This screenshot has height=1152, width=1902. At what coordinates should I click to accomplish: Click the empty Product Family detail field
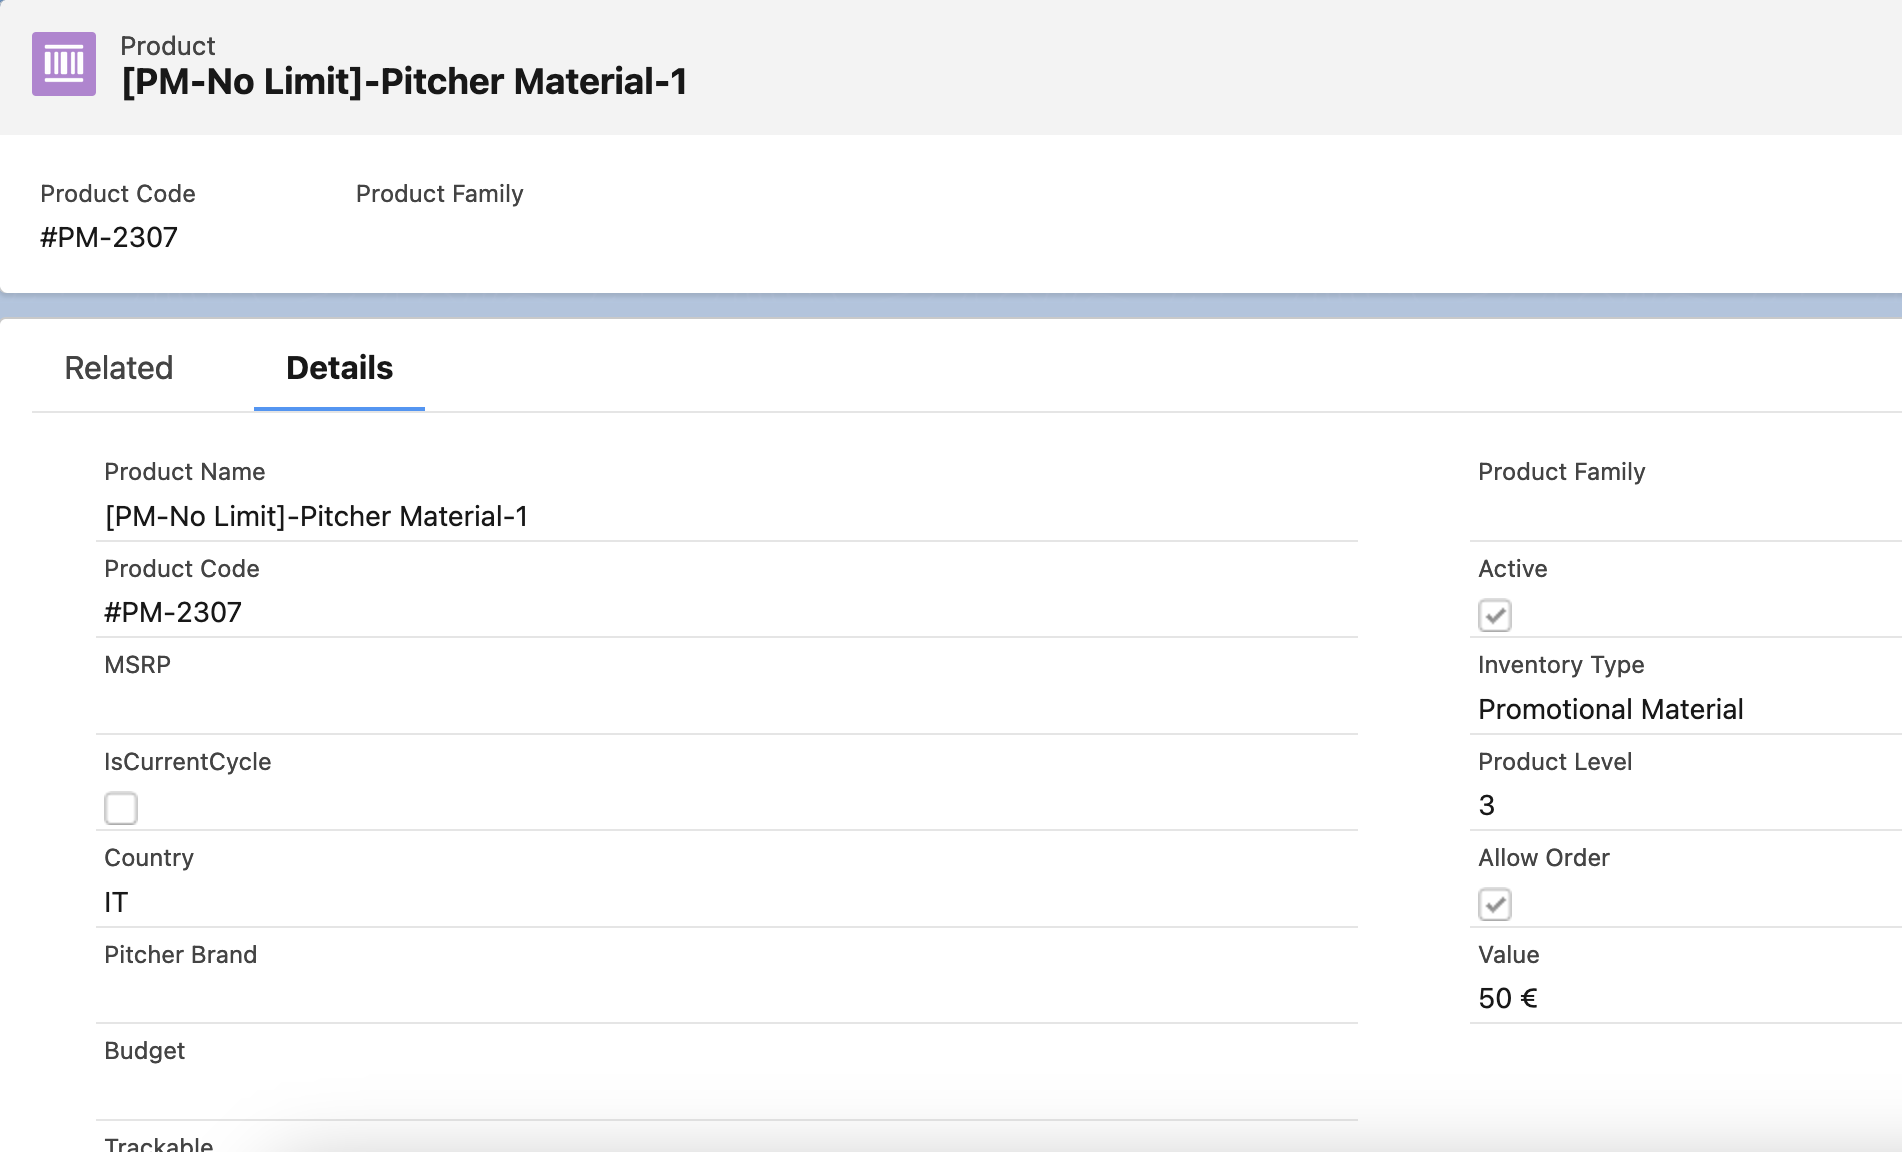1680,516
